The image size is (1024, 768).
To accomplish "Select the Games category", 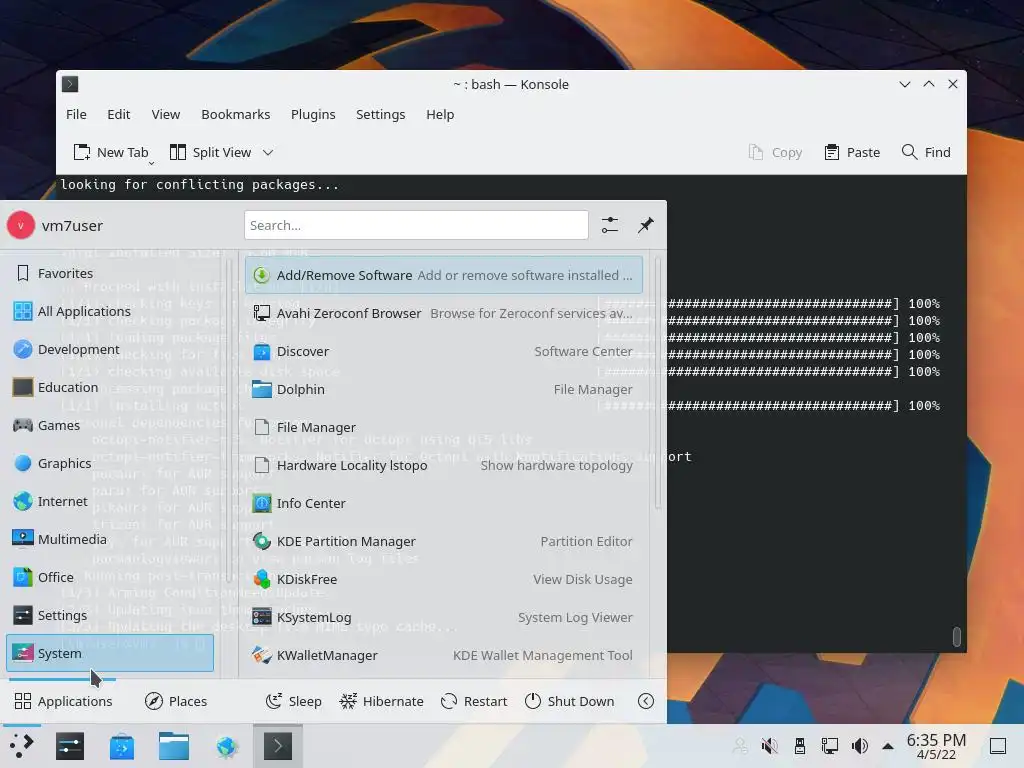I will (x=110, y=425).
